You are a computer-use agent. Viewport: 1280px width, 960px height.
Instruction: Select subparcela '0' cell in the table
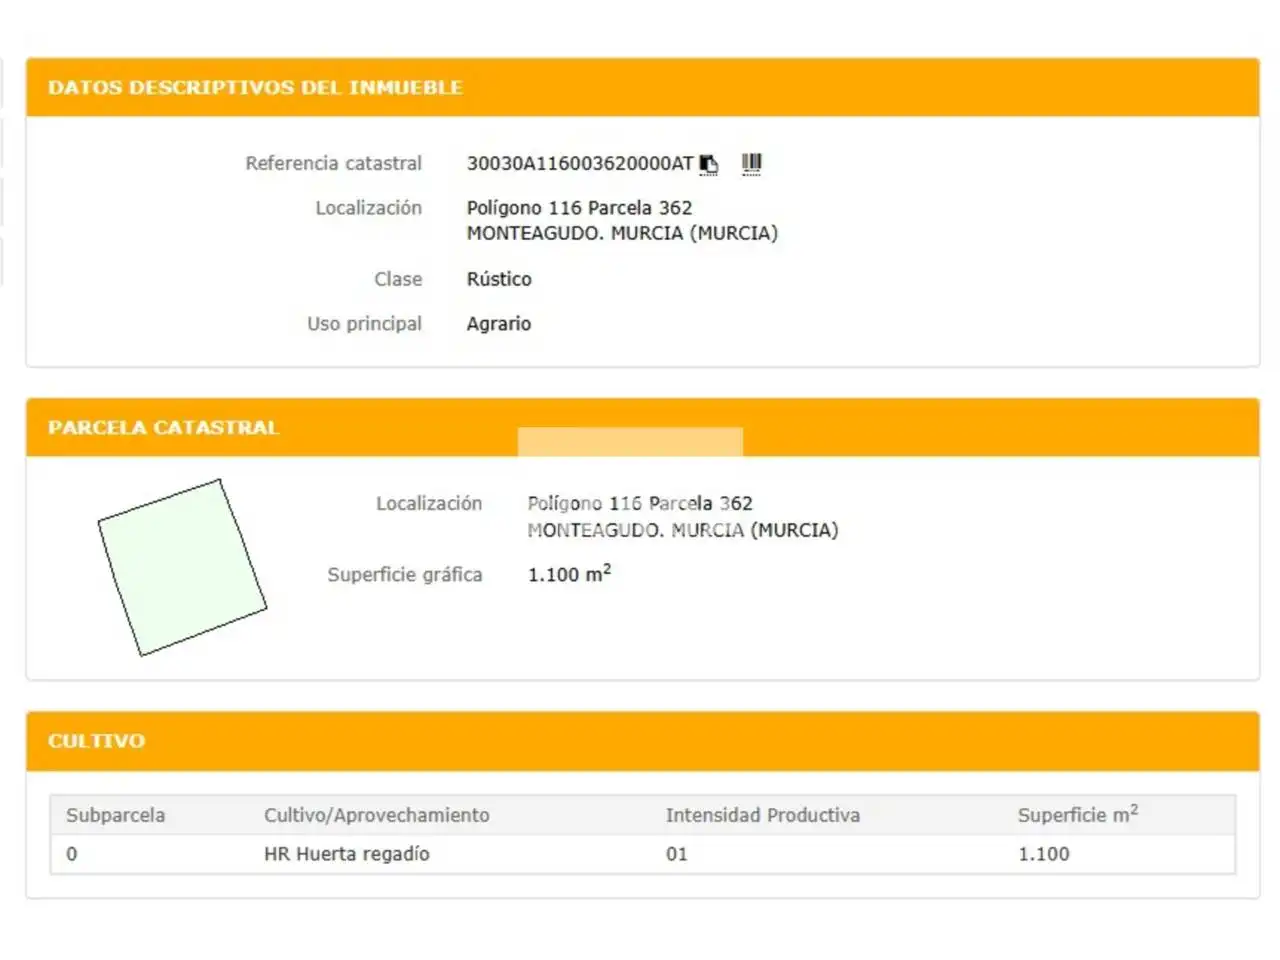(x=72, y=854)
